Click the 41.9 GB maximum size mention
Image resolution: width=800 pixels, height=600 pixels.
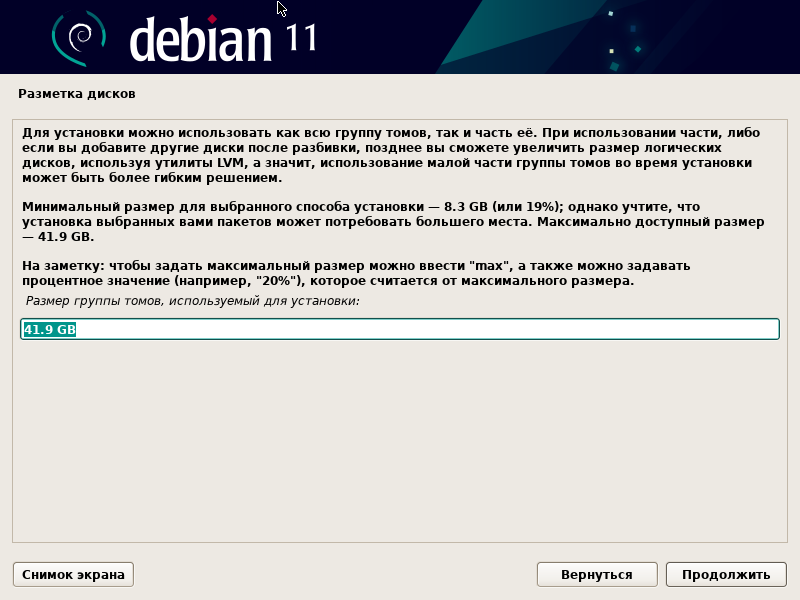tap(55, 238)
